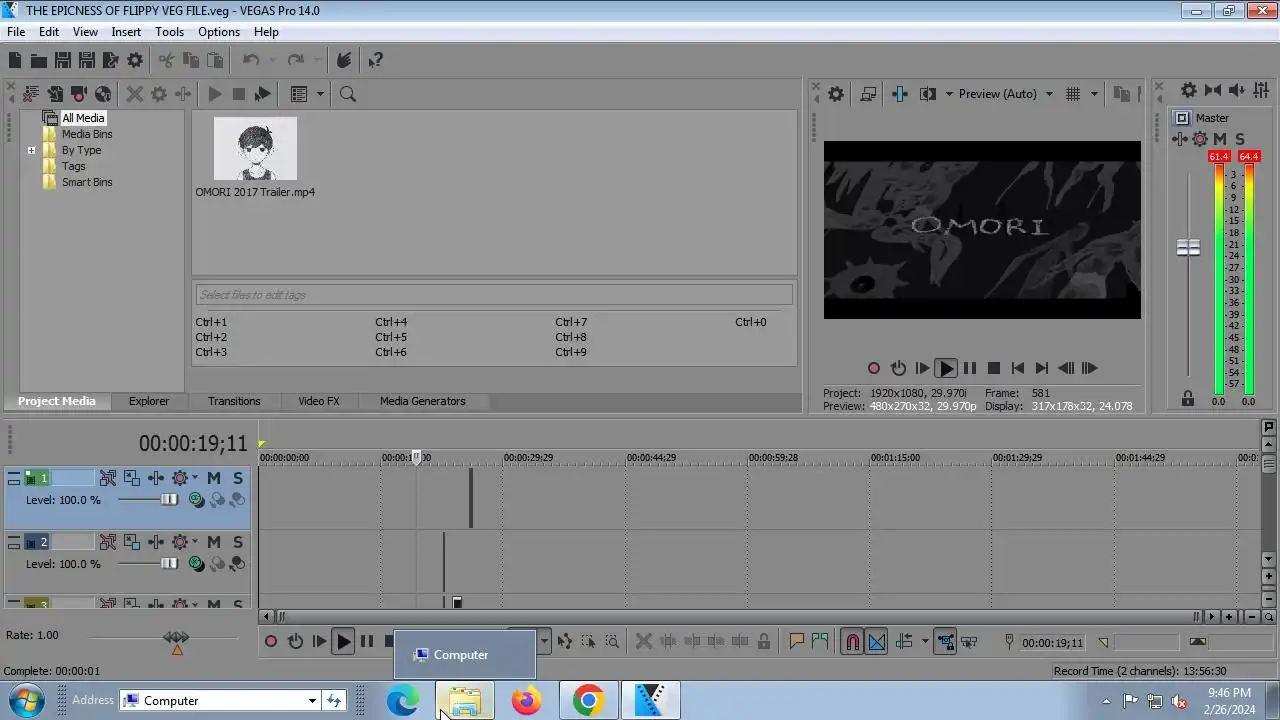Toggle Enable Snapping magnet icon
The height and width of the screenshot is (720, 1280).
tap(852, 642)
